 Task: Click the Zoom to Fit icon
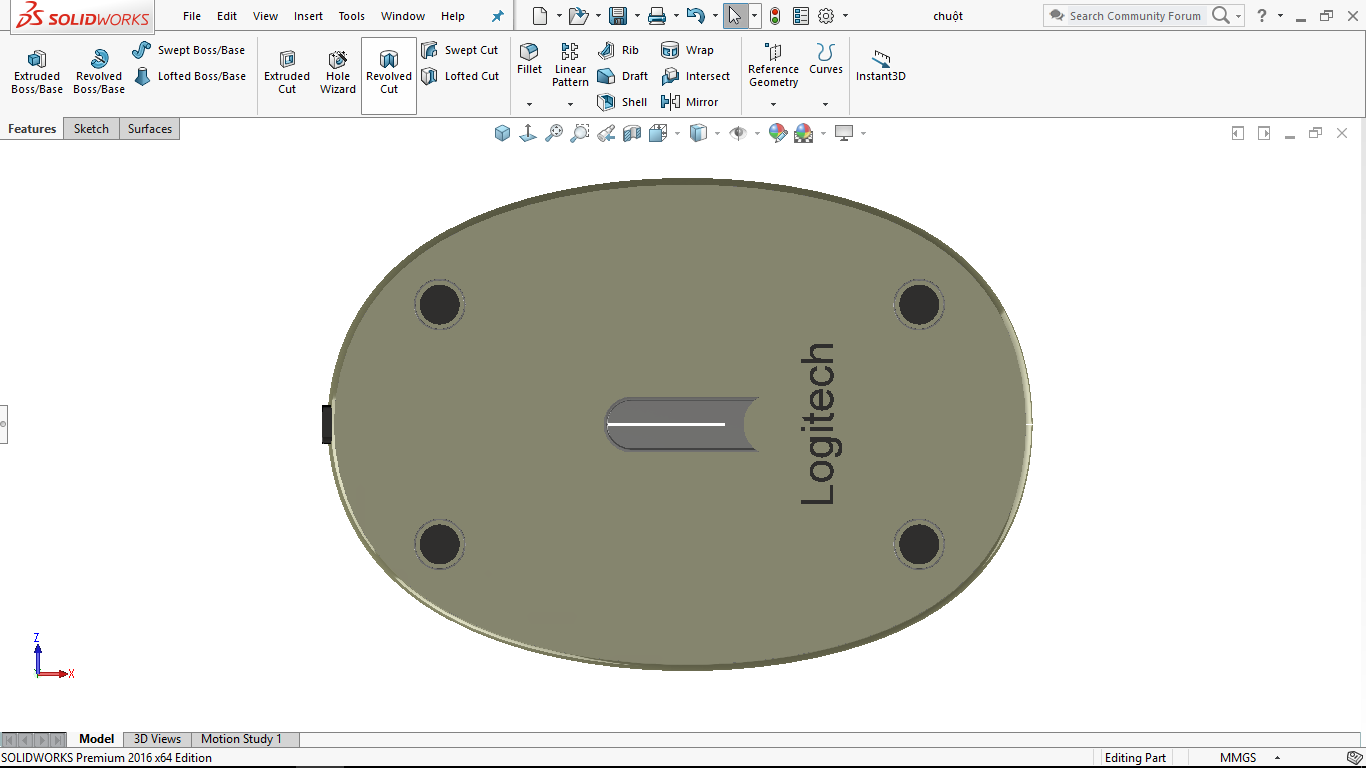[554, 133]
